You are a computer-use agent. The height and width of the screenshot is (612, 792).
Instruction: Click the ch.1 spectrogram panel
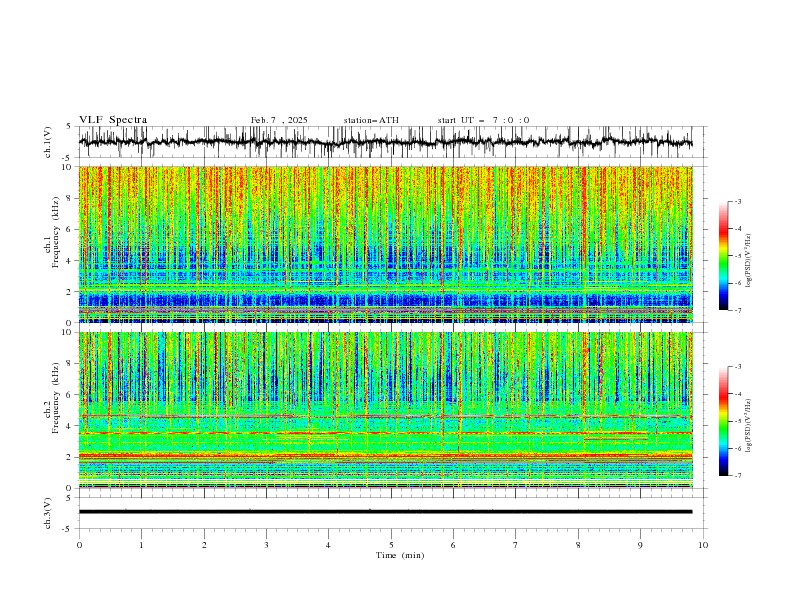386,244
